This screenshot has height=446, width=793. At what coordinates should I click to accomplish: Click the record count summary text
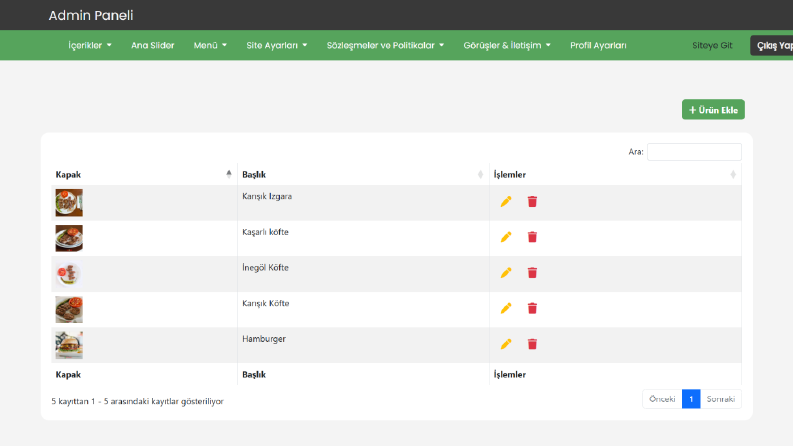(x=138, y=402)
